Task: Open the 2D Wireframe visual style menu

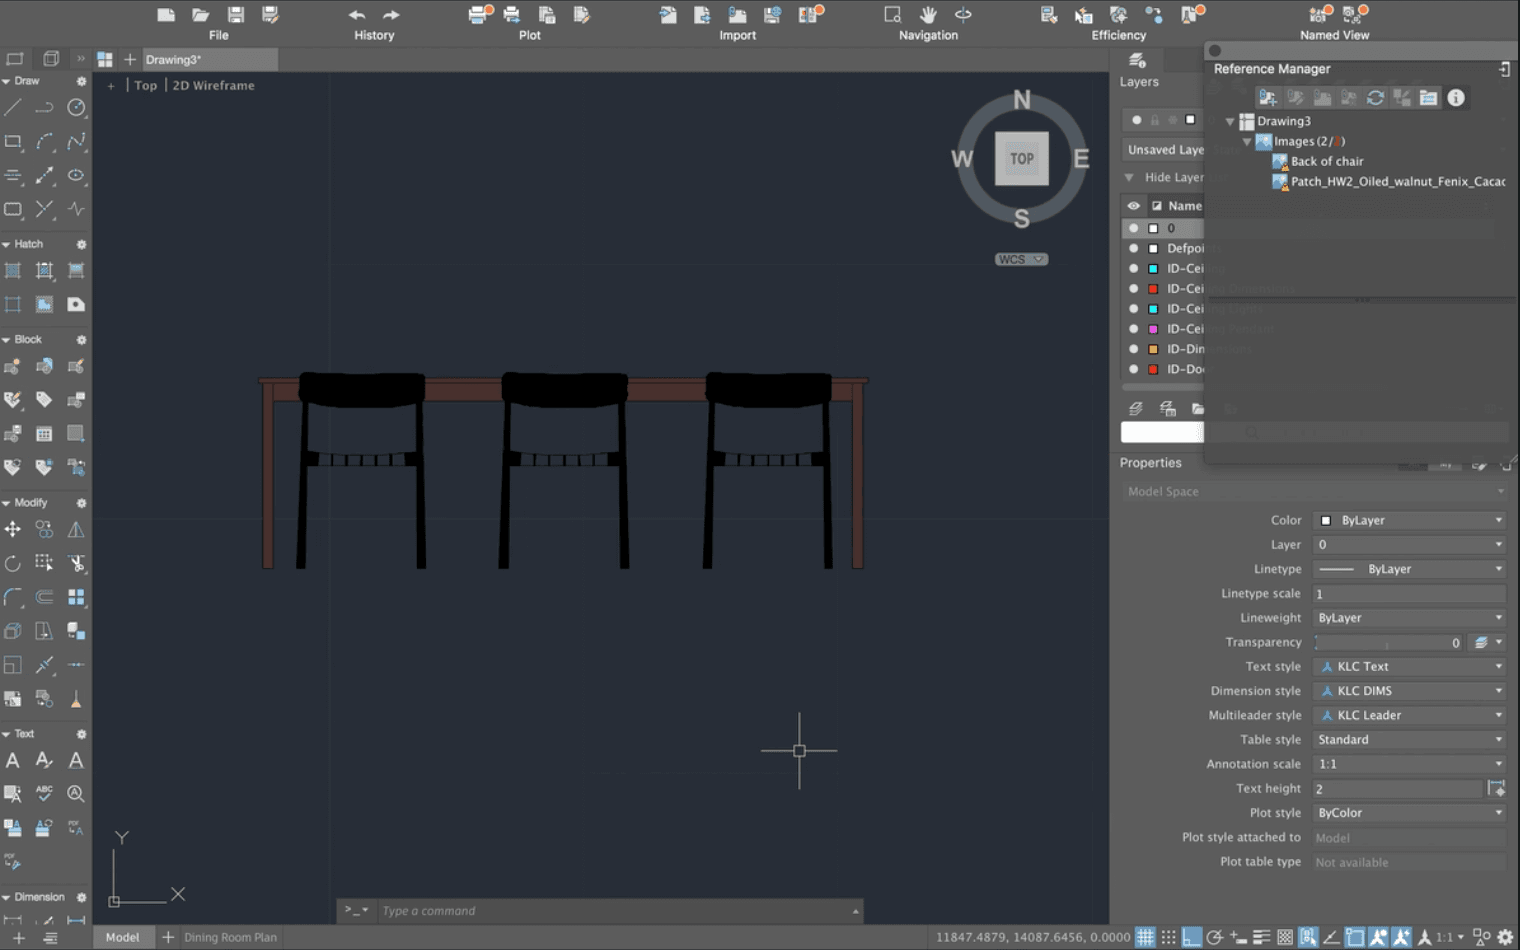Action: pyautogui.click(x=214, y=85)
